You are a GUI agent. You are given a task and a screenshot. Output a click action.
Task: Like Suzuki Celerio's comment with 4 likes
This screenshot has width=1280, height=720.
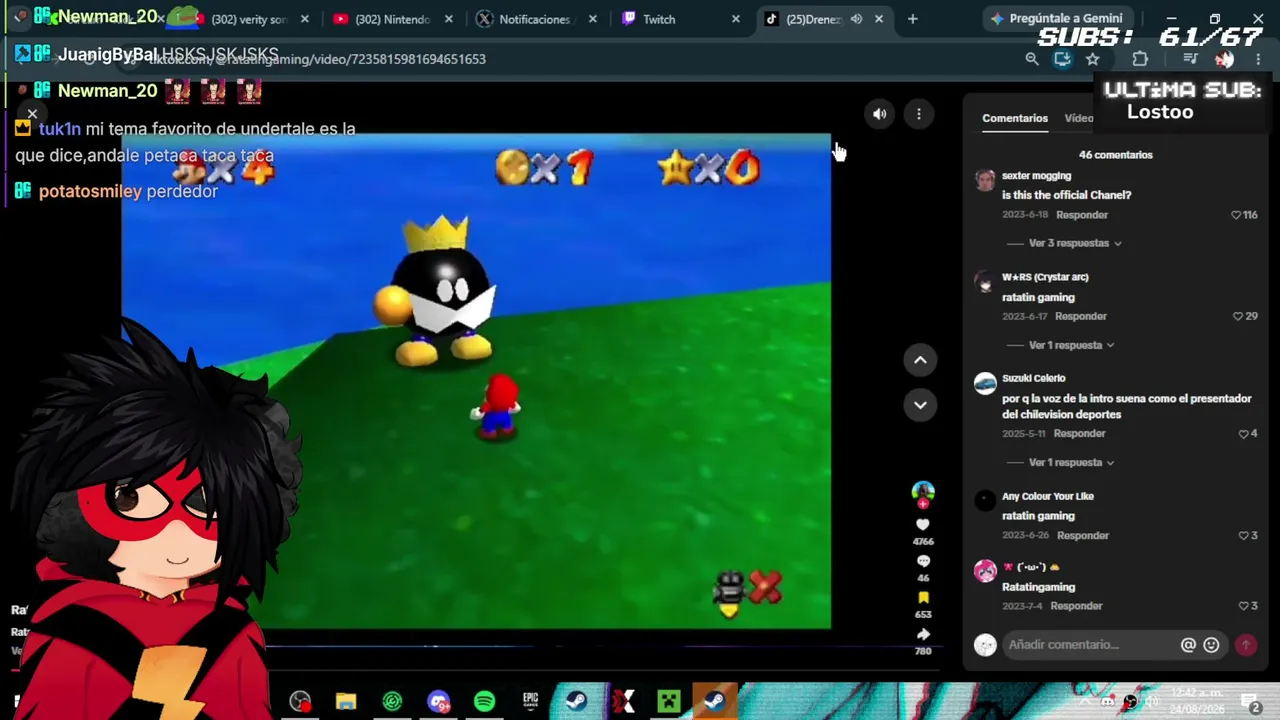pyautogui.click(x=1243, y=434)
